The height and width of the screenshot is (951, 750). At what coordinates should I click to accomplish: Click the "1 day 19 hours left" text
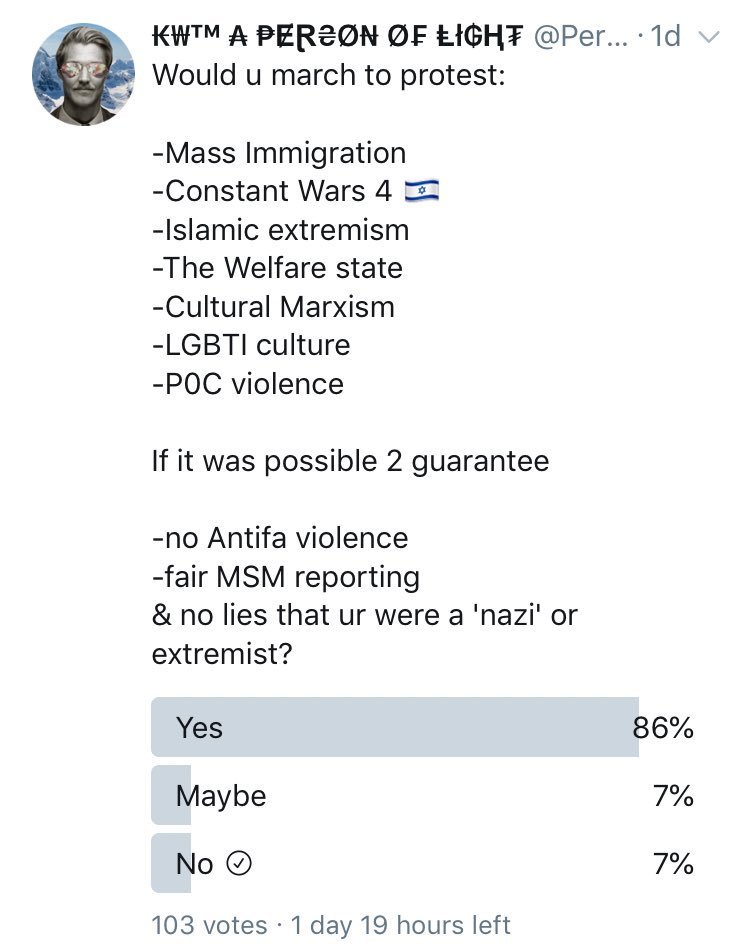pos(401,925)
